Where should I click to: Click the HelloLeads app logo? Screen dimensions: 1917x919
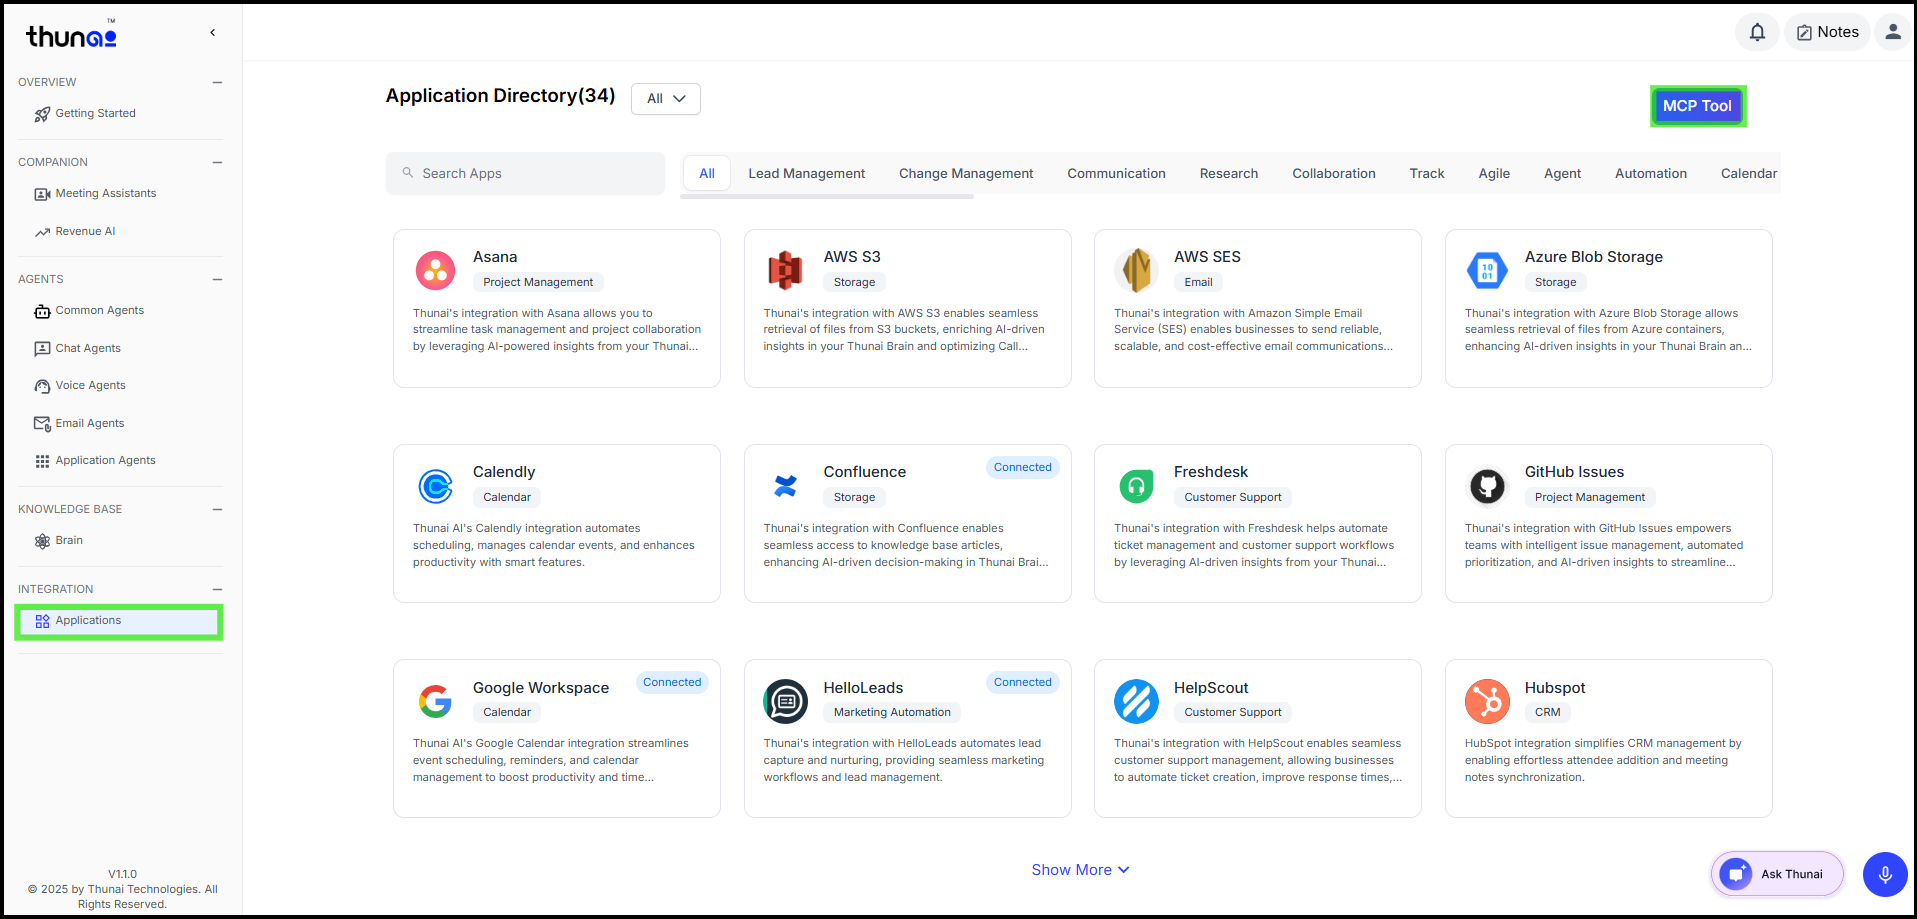786,701
